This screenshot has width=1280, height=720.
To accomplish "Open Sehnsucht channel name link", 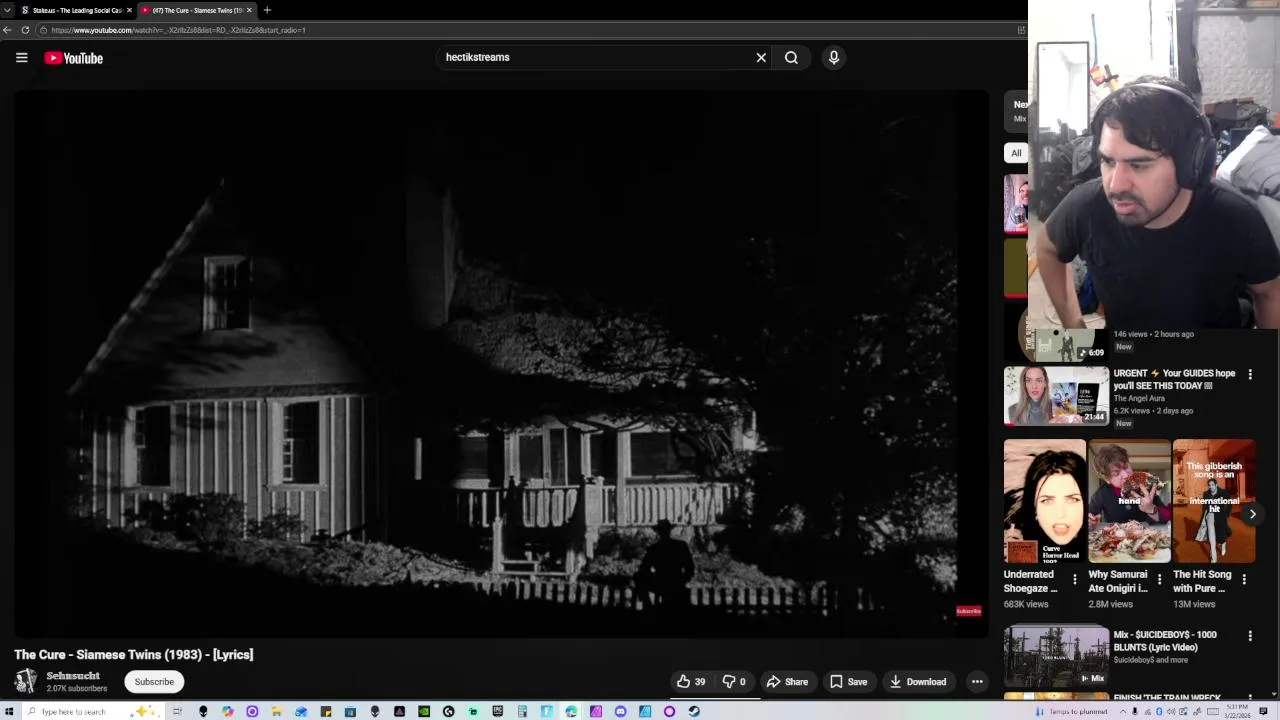I will [73, 676].
